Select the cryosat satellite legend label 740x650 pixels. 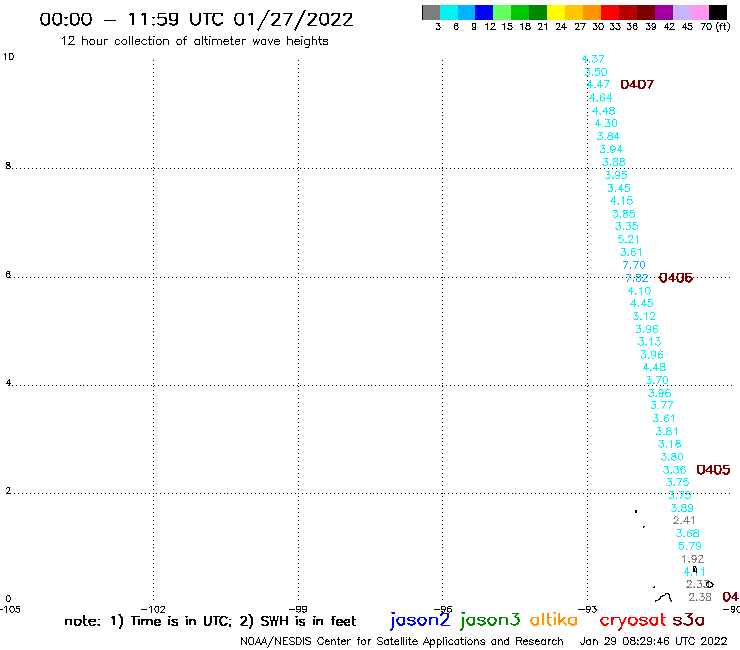633,620
